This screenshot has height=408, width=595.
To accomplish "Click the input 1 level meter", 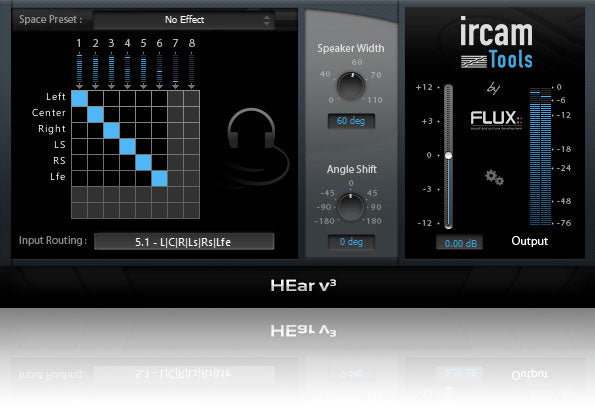I will [79, 69].
